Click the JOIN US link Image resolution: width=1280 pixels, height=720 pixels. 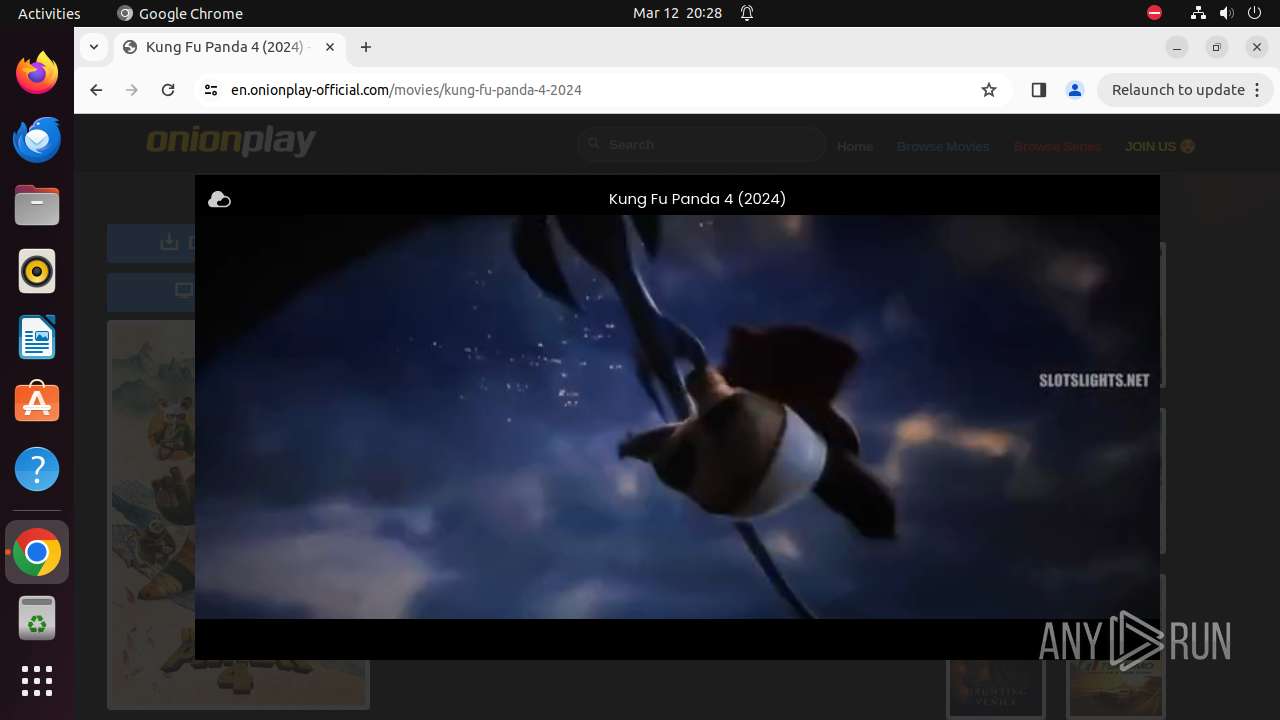(x=1160, y=146)
